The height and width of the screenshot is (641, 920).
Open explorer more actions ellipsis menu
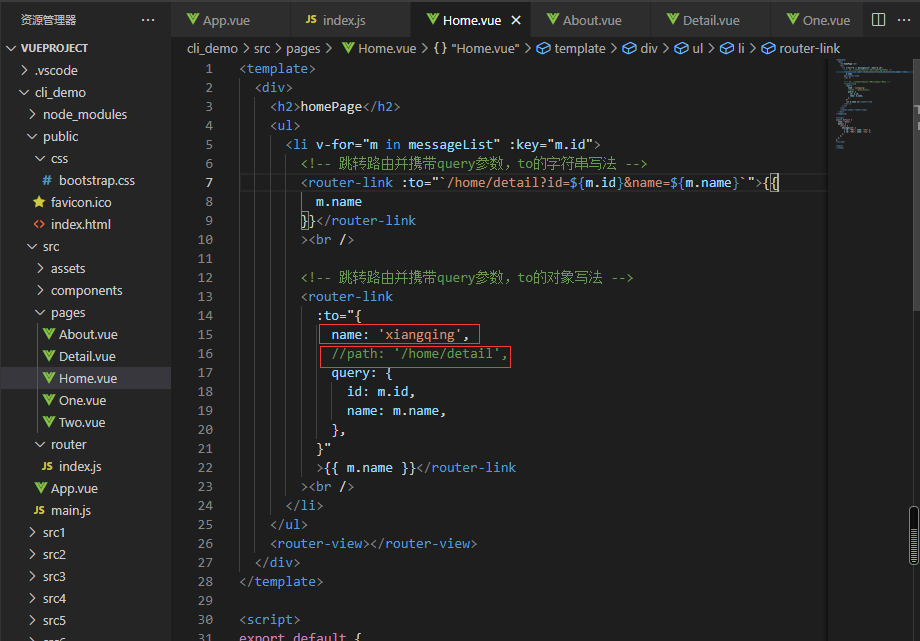[148, 20]
